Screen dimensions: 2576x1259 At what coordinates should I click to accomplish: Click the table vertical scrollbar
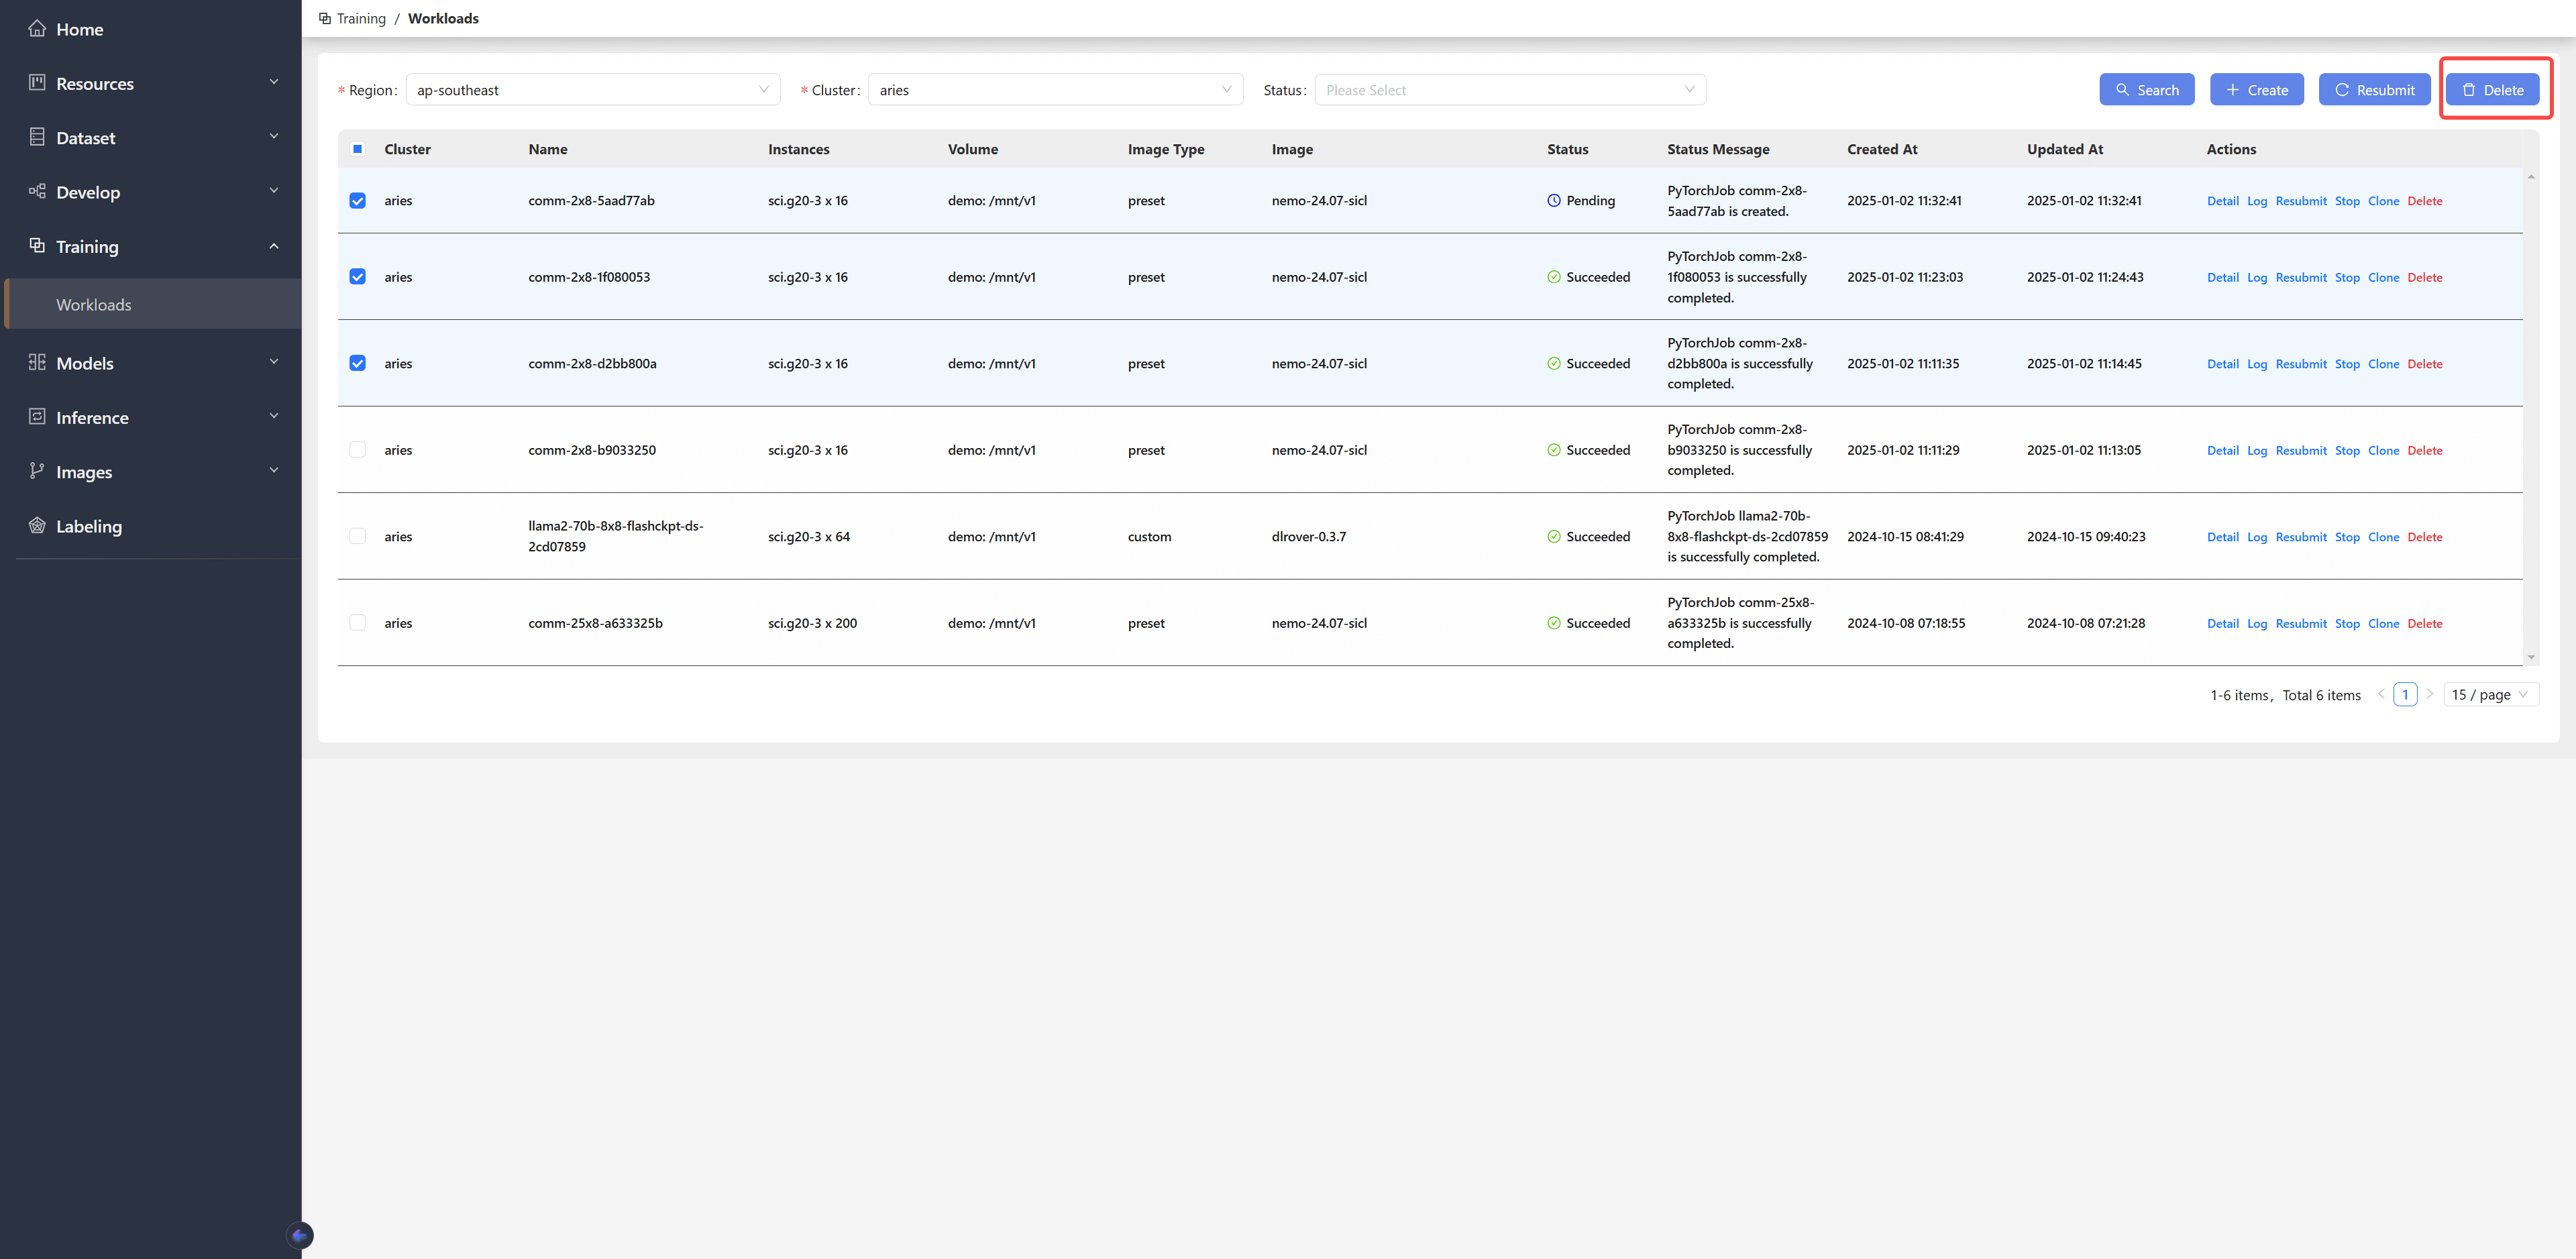tap(2531, 417)
